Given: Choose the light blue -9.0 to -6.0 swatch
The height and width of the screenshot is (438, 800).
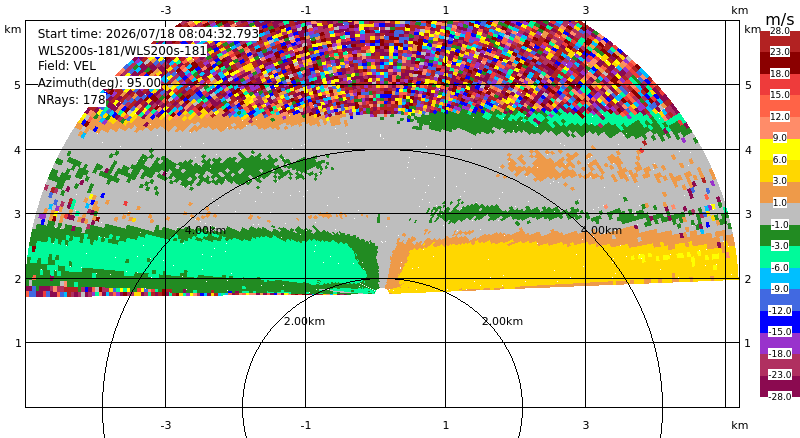Looking at the screenshot, I should click(x=780, y=278).
